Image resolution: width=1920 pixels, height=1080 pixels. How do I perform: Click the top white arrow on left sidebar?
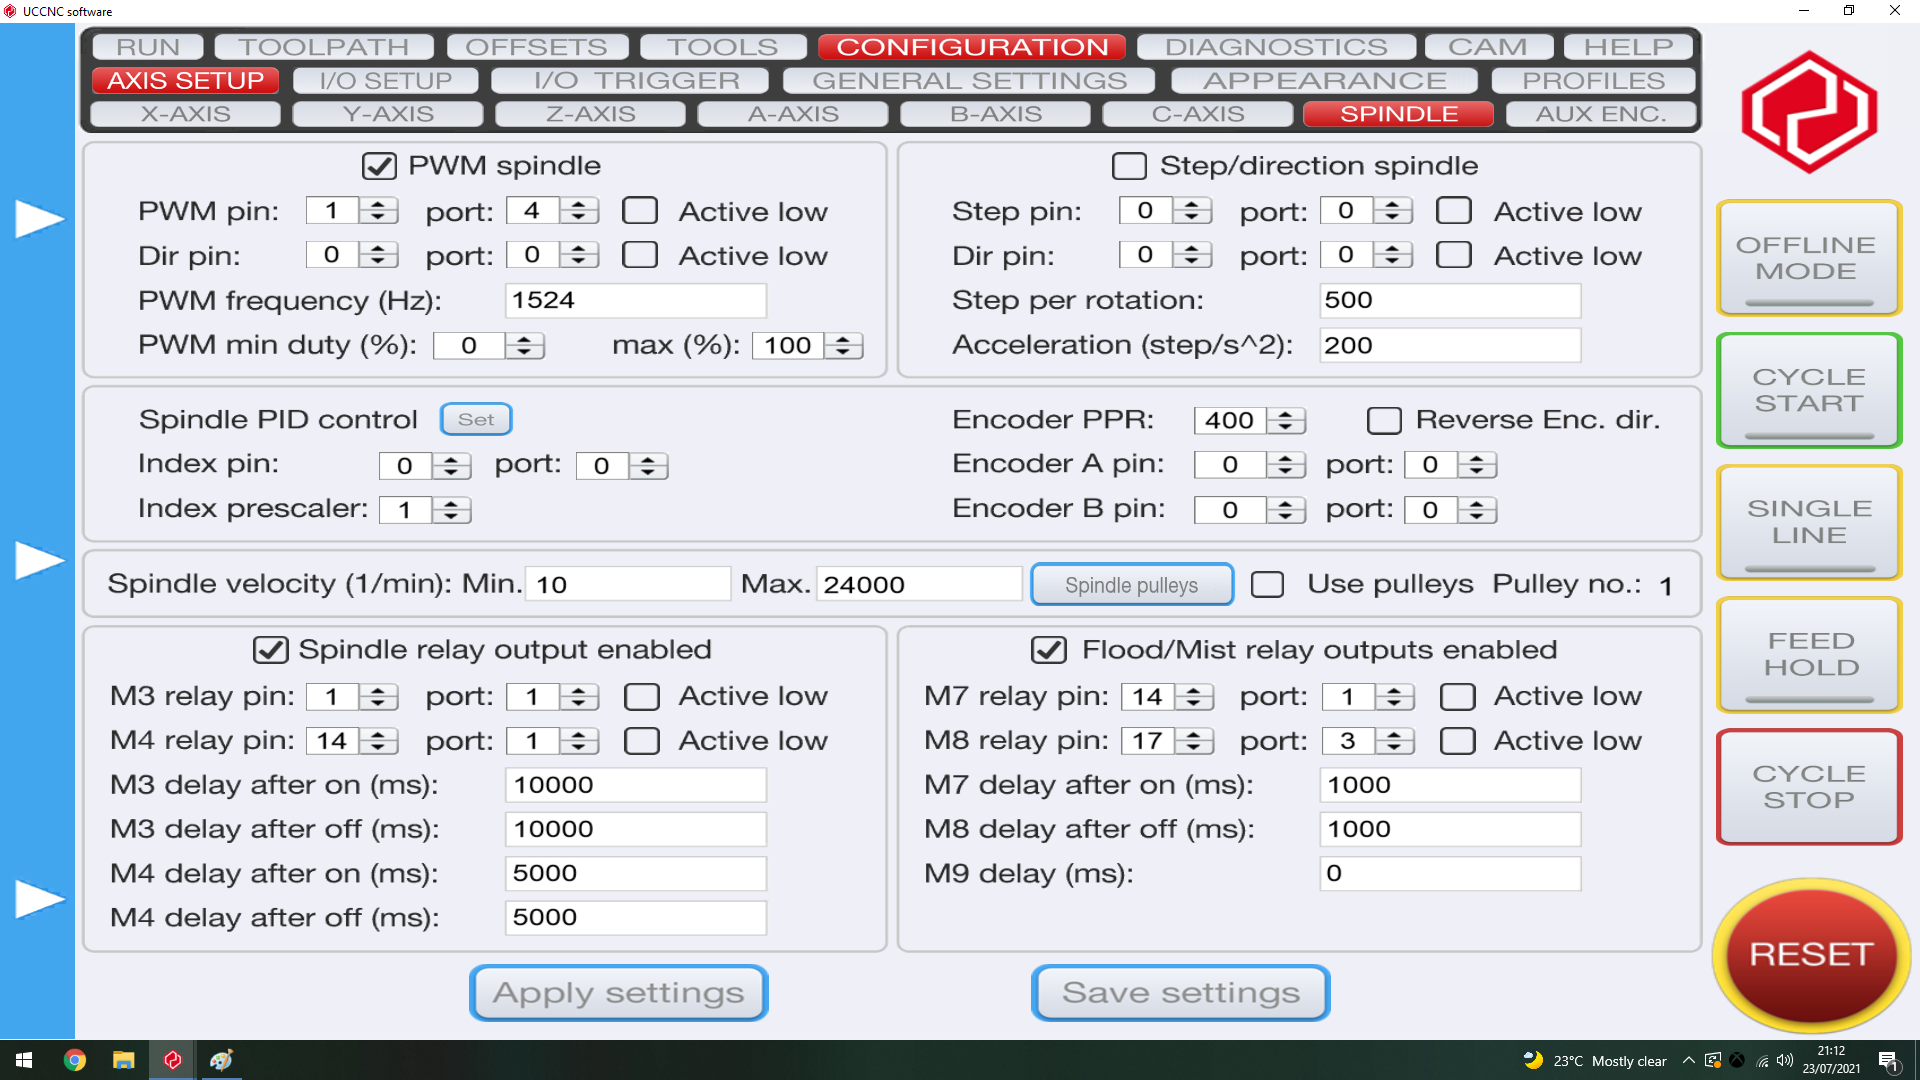(x=38, y=219)
